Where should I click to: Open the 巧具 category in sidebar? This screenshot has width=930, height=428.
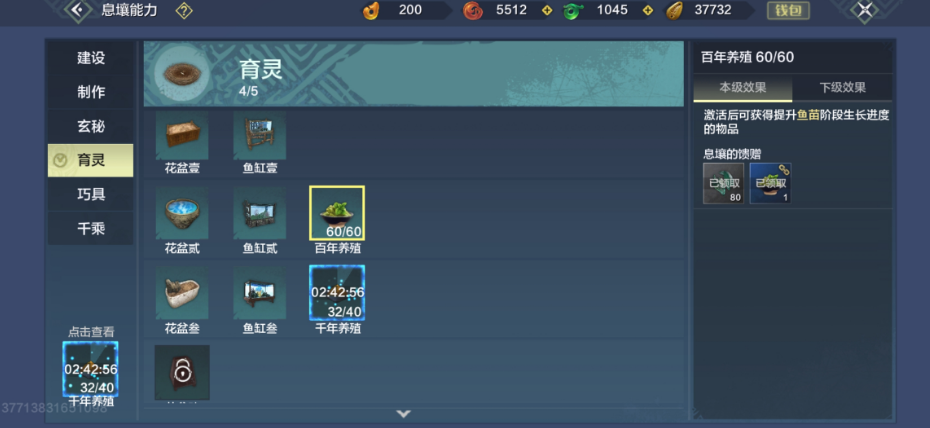(x=91, y=194)
